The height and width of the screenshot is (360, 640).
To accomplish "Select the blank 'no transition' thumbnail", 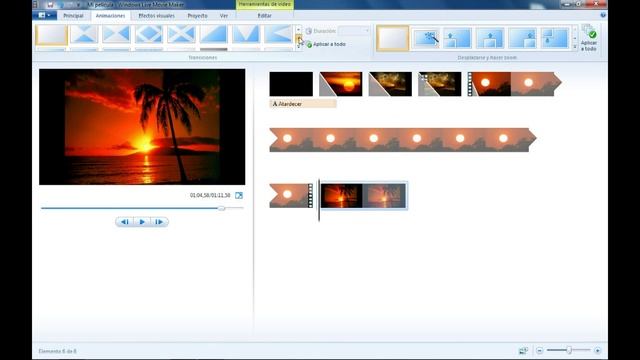I will 51,35.
